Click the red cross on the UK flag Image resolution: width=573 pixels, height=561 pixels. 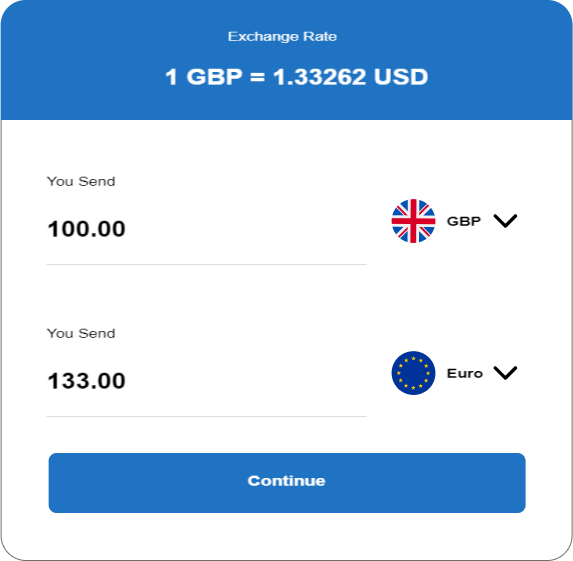pos(413,221)
